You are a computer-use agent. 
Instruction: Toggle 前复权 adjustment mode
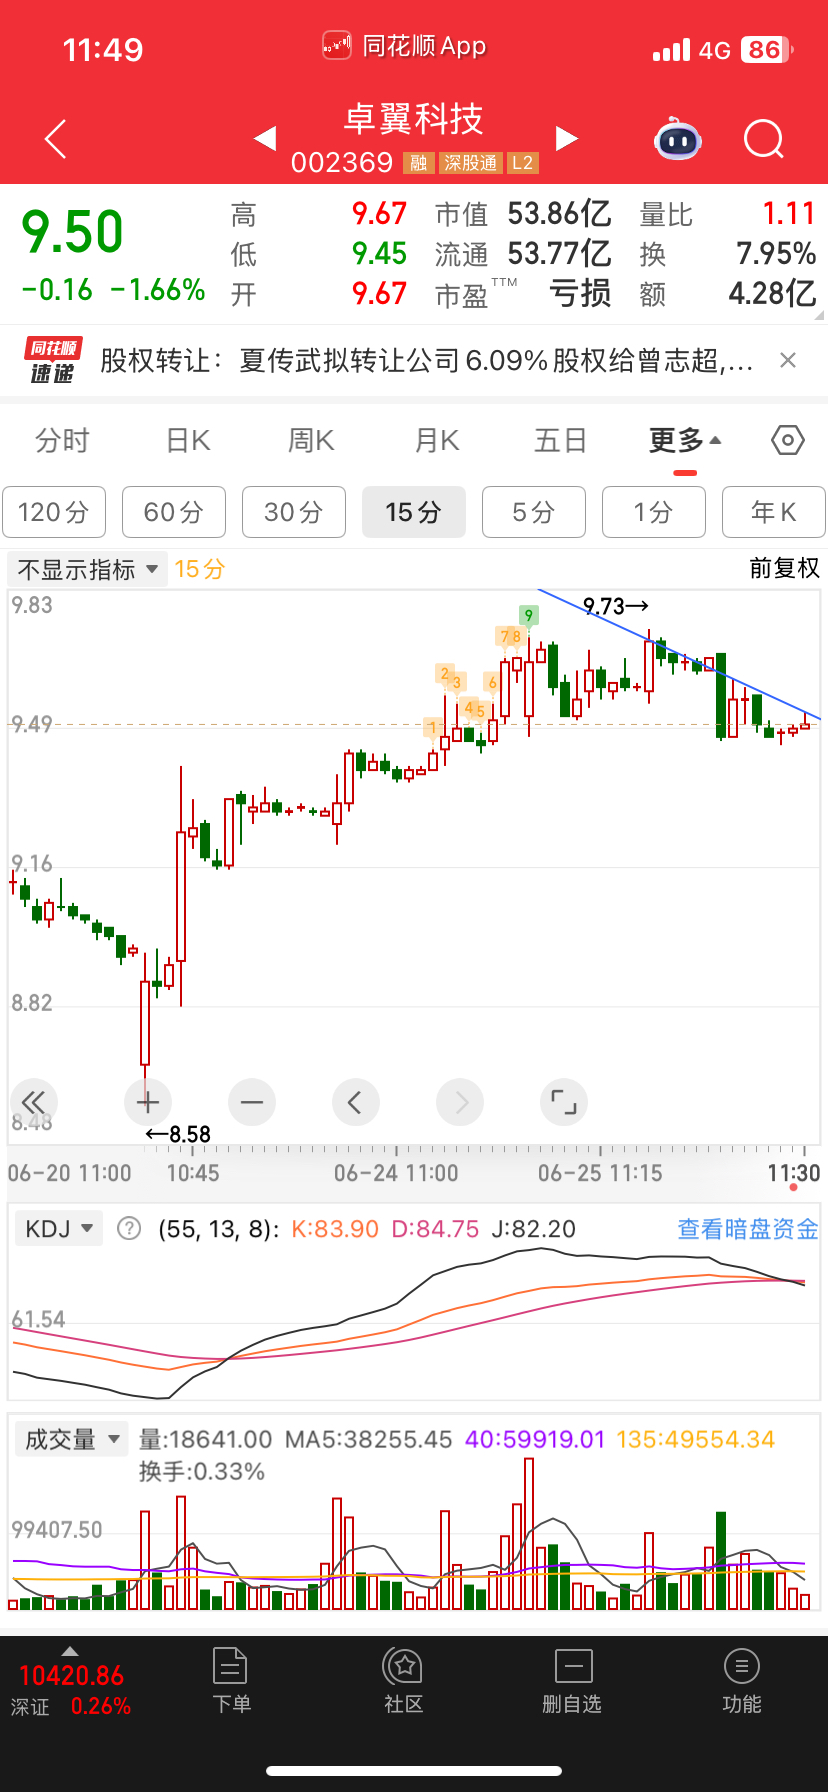pos(784,568)
